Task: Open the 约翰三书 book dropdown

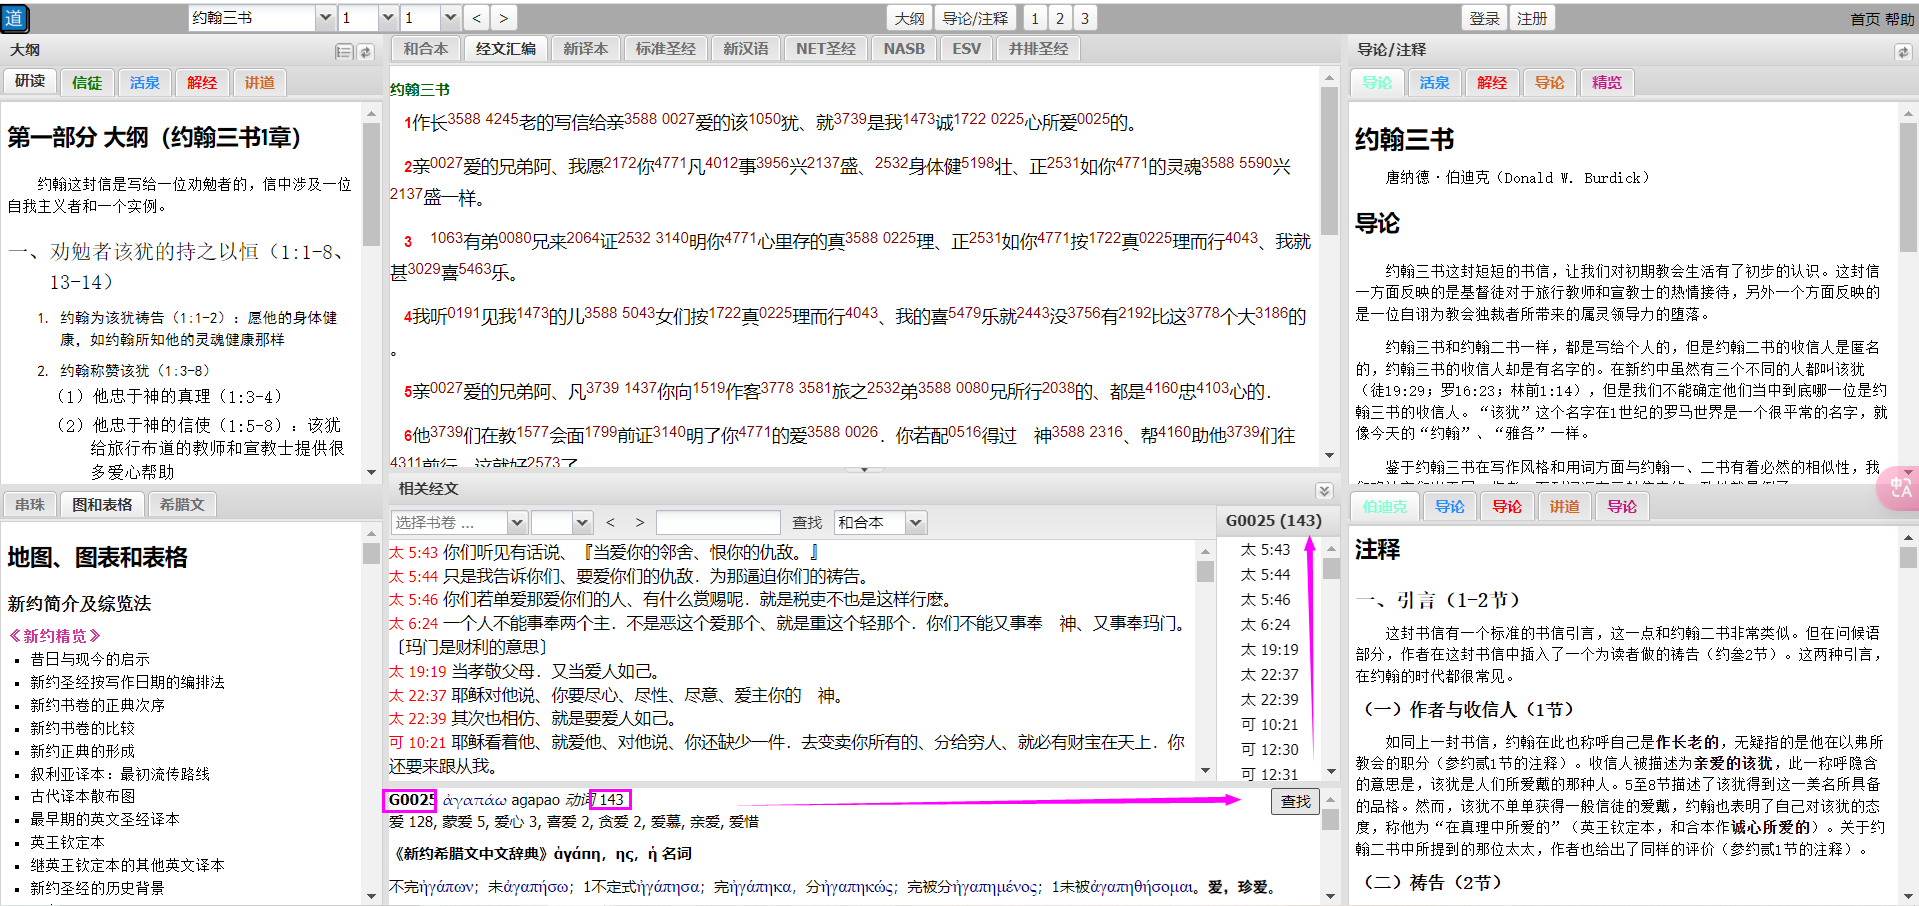Action: 325,18
